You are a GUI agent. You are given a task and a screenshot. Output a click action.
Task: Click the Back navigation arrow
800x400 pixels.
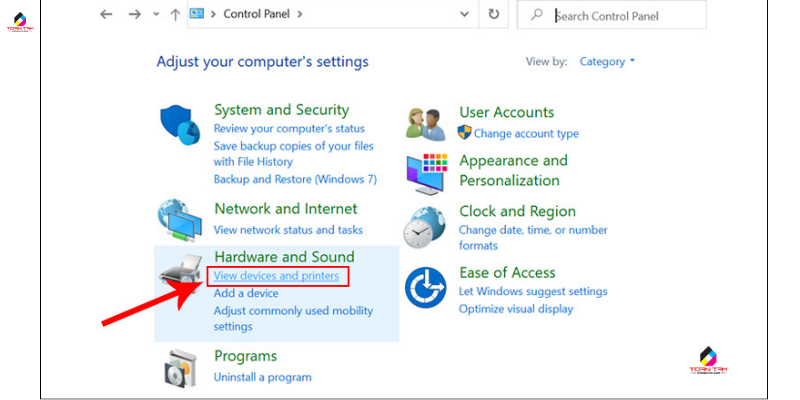click(107, 15)
